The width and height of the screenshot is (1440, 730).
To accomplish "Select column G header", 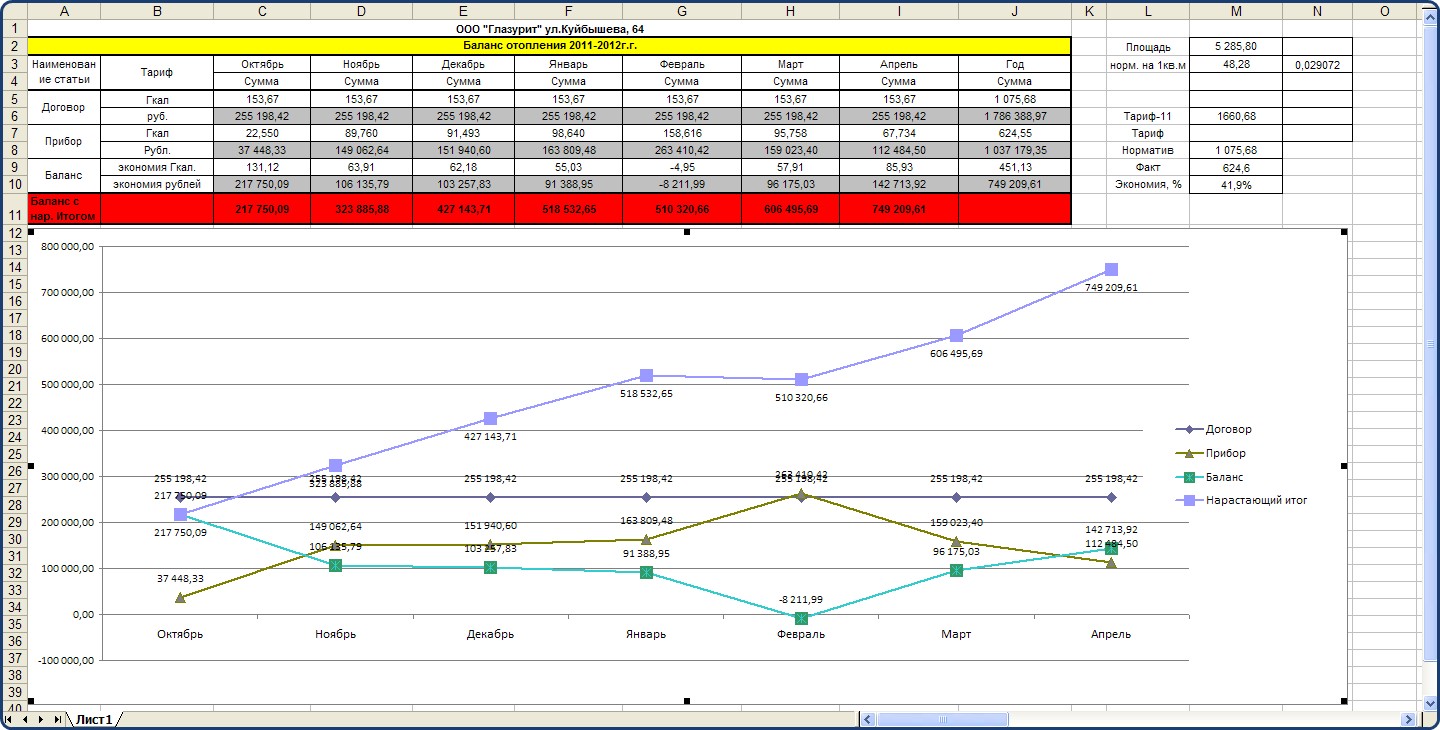I will pos(681,11).
